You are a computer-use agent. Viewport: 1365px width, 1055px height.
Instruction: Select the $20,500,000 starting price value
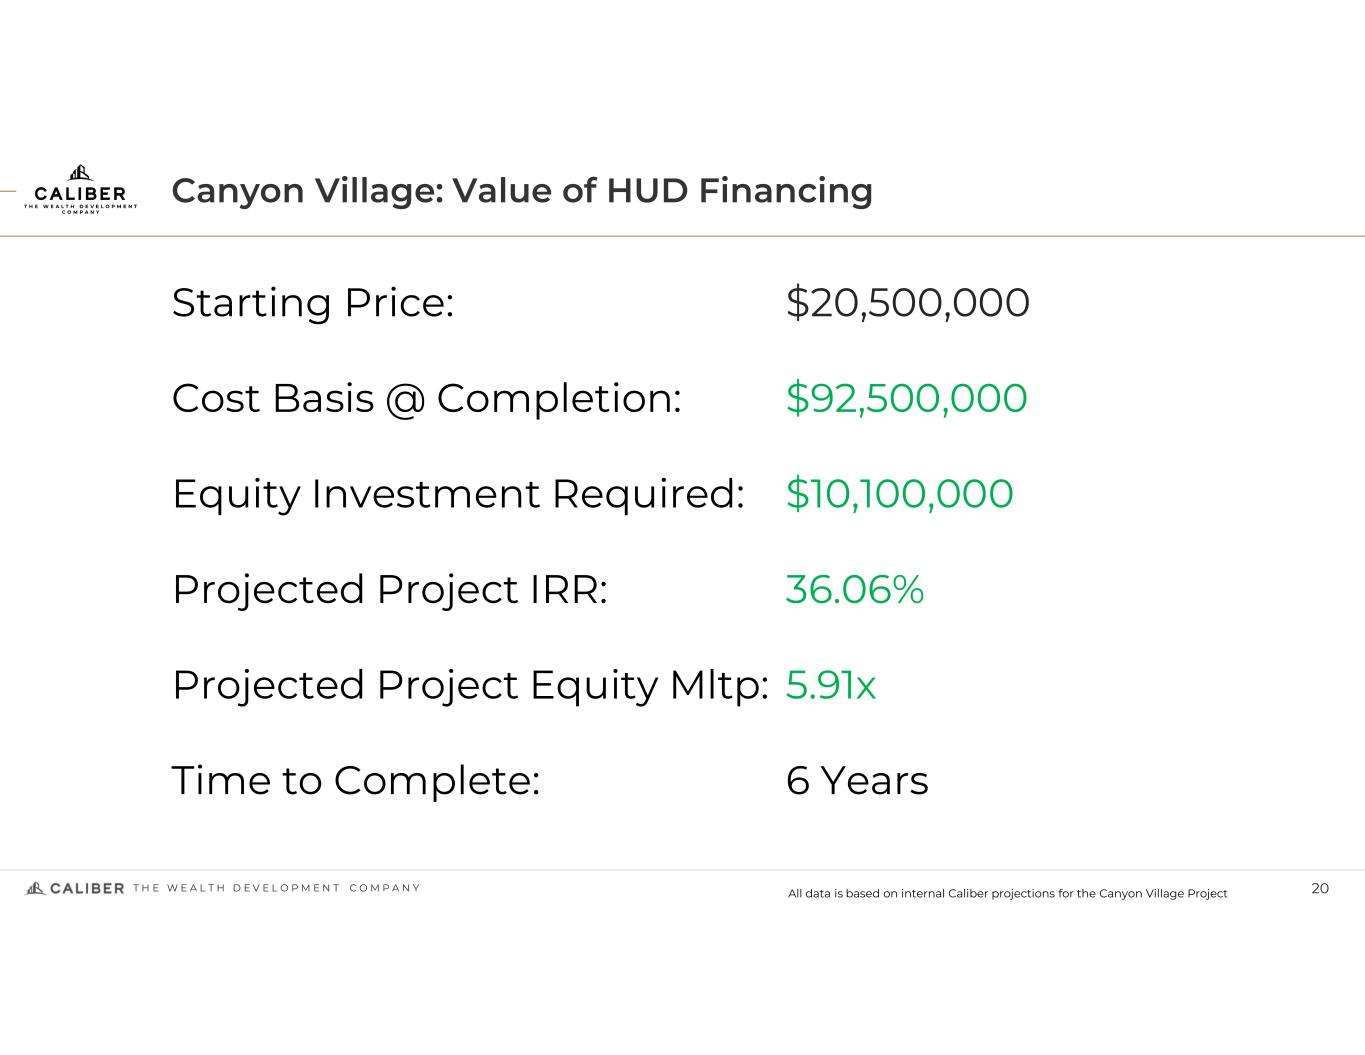[907, 303]
